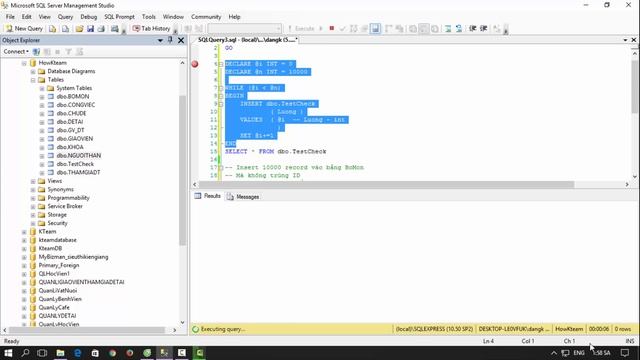This screenshot has width=640, height=360.
Task: Click the Connect Object Explorer icon beside Connect
Action: click(36, 52)
